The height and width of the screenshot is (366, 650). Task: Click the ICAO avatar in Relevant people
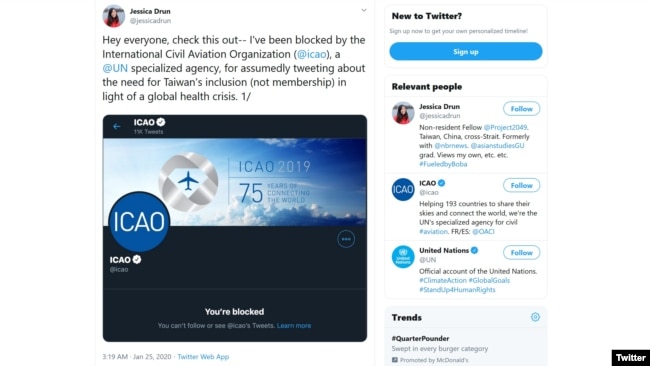coord(403,189)
